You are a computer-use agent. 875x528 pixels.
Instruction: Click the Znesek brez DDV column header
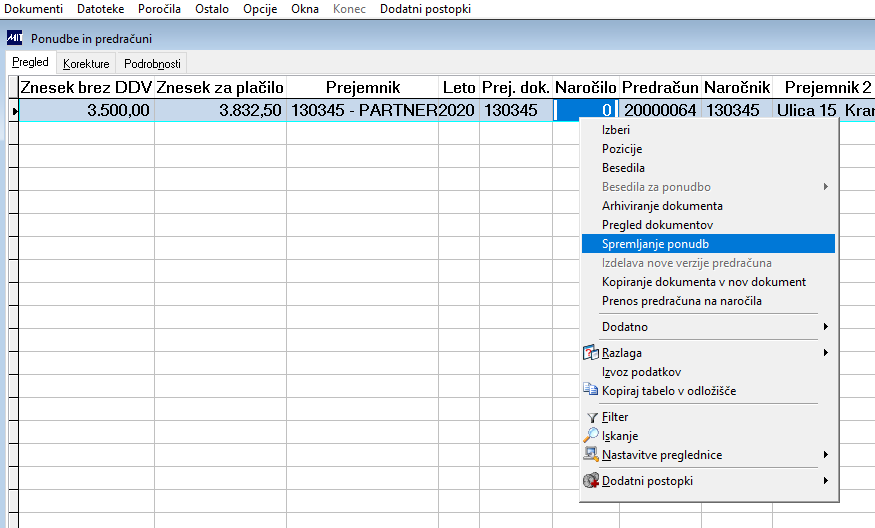pyautogui.click(x=86, y=87)
